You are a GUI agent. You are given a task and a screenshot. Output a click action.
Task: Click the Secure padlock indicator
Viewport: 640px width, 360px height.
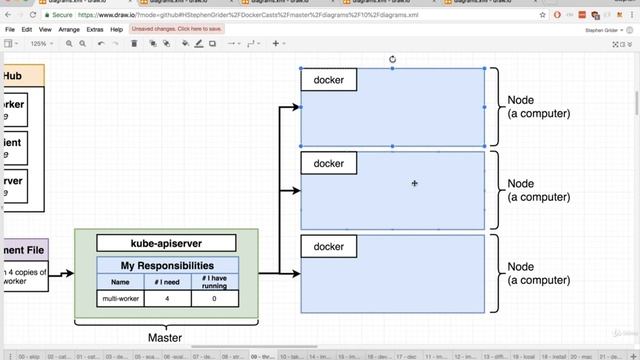[58, 15]
